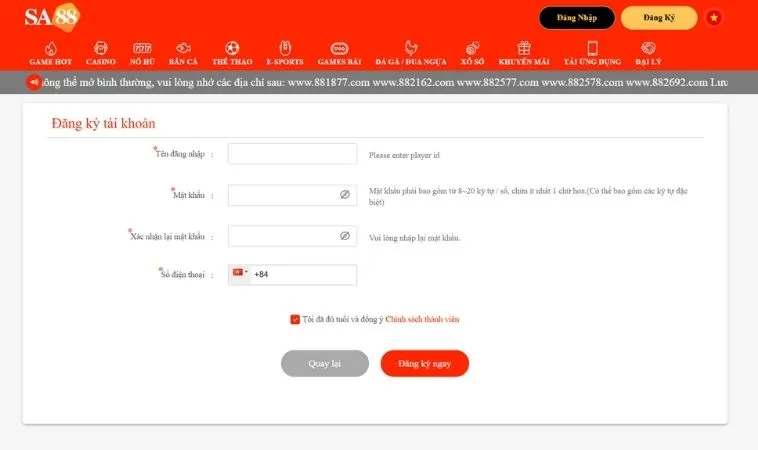Click the Đăng ký tài khoản heading

click(103, 123)
